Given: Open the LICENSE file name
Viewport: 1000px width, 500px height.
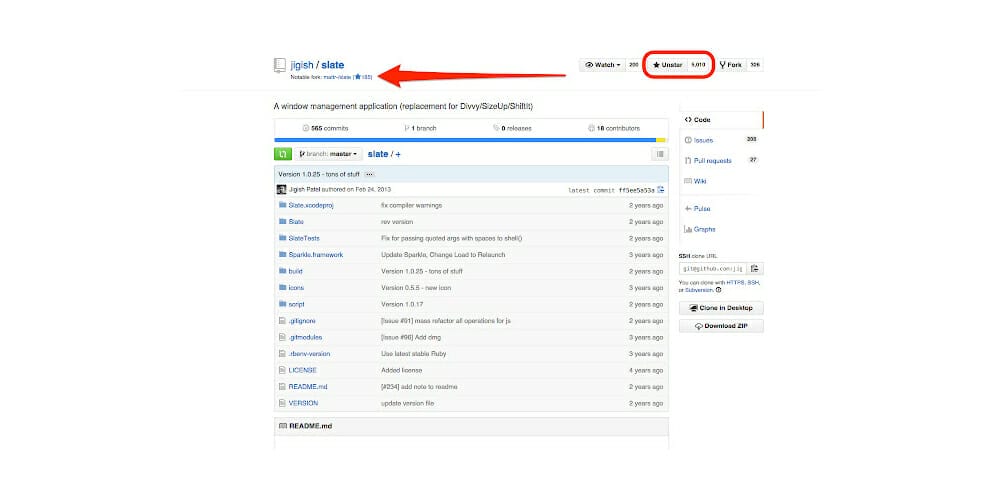Looking at the screenshot, I should (x=302, y=370).
